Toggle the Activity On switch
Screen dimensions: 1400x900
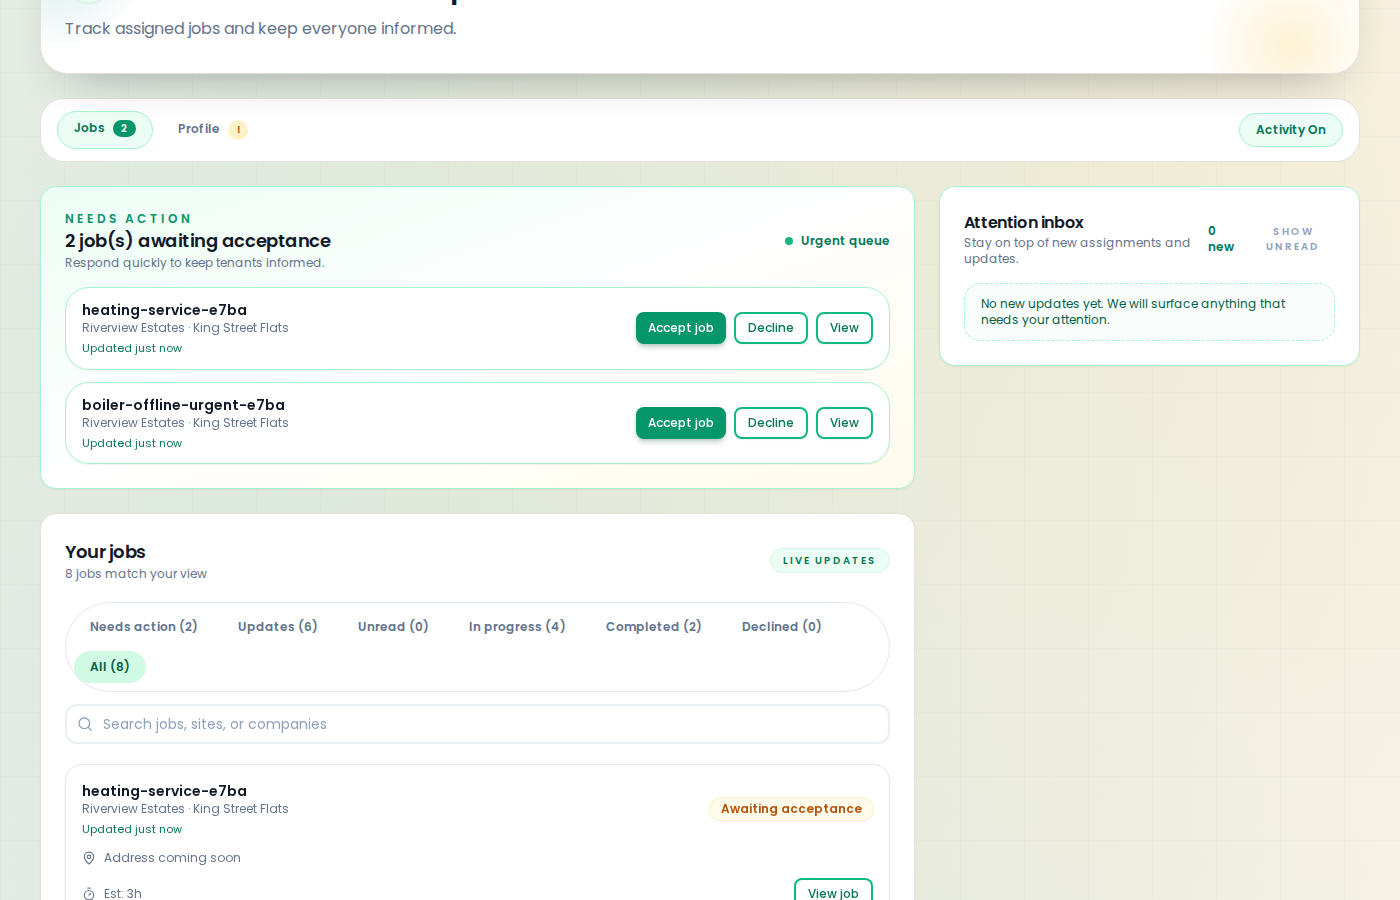[1290, 130]
